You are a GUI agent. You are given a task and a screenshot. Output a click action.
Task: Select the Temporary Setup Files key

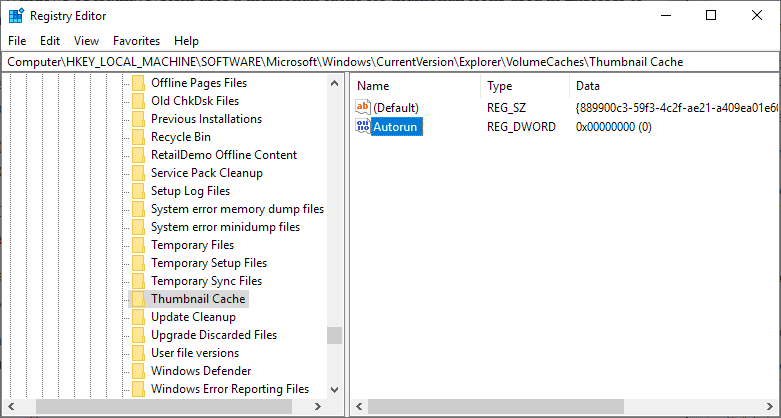point(209,263)
